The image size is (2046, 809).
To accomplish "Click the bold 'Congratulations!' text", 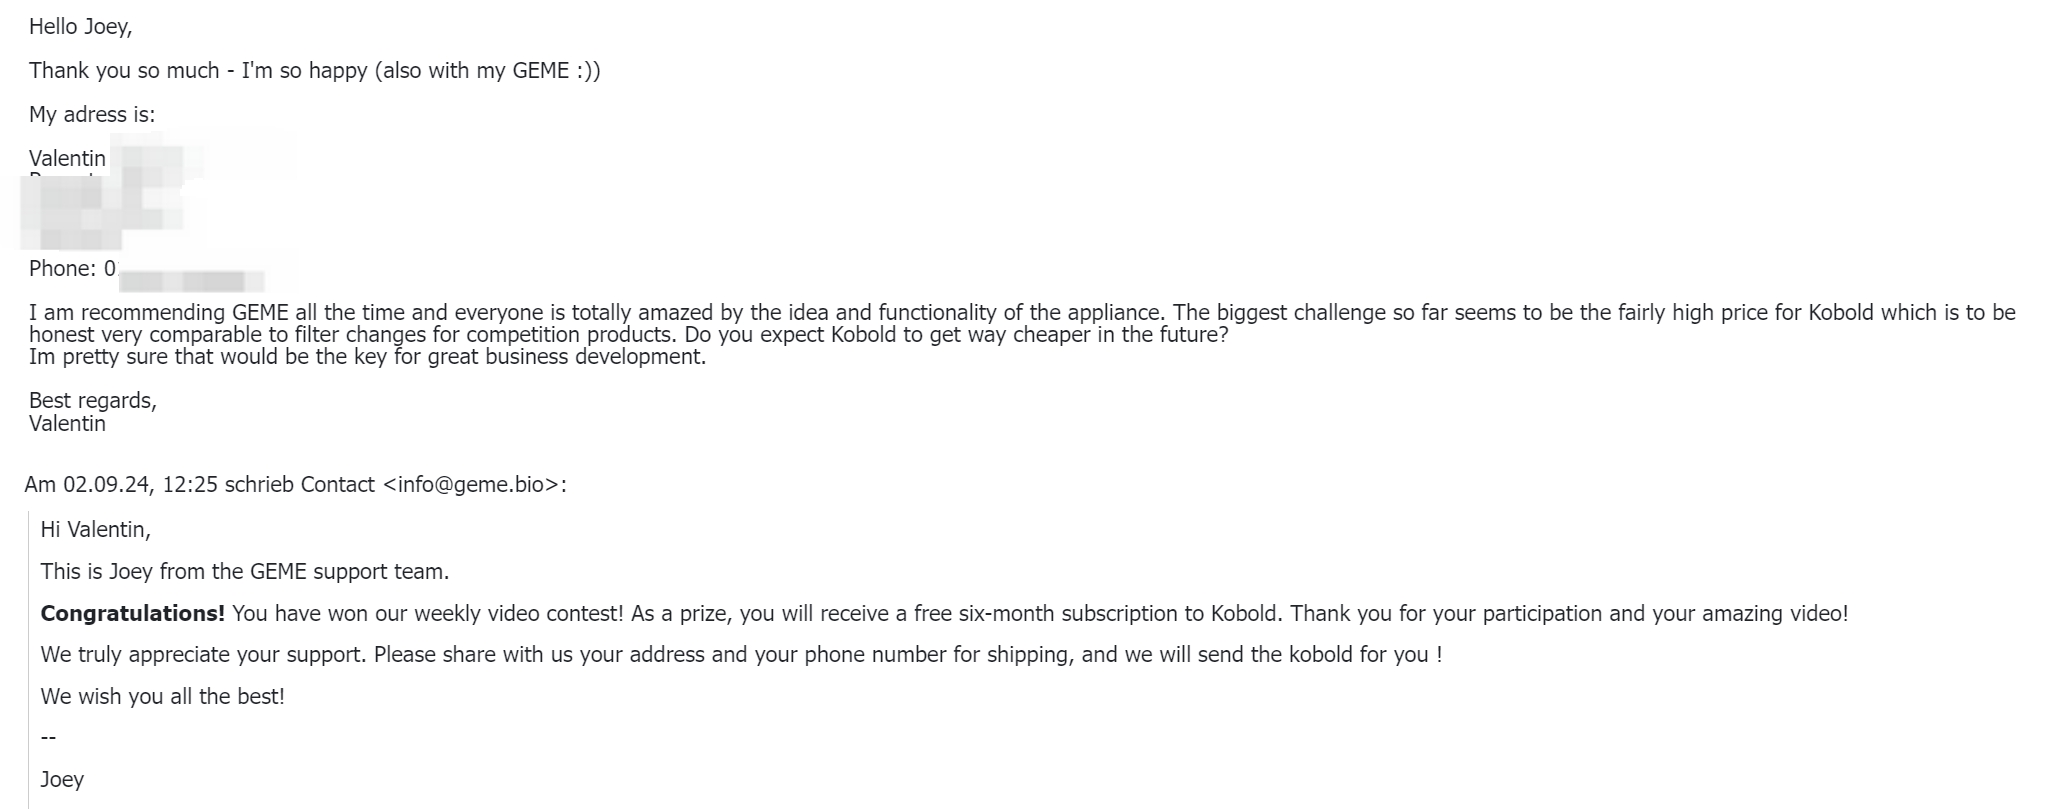I will coord(133,614).
